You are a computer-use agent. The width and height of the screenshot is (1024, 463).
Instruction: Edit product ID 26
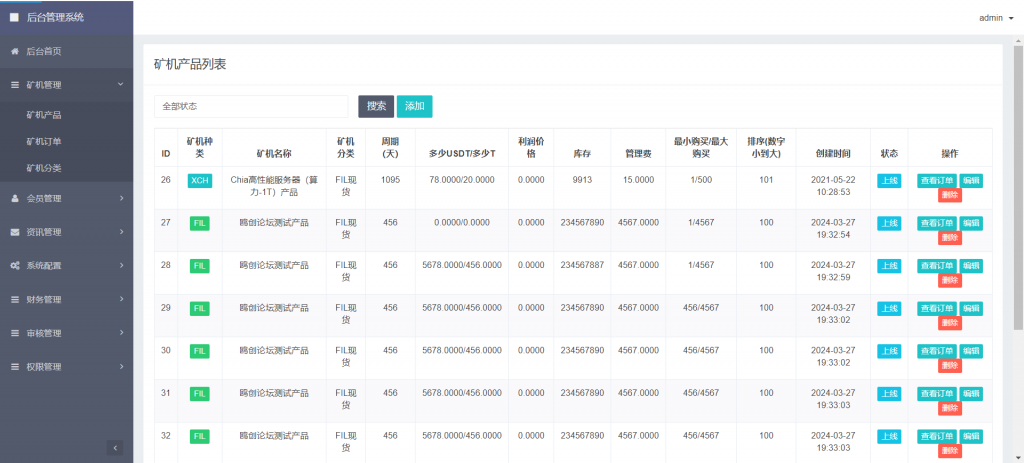[x=971, y=181]
